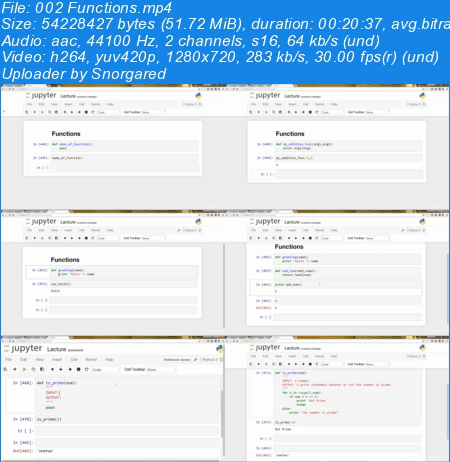
Task: Click the run cell icon in the add_num thumbnail
Action: click(x=303, y=238)
